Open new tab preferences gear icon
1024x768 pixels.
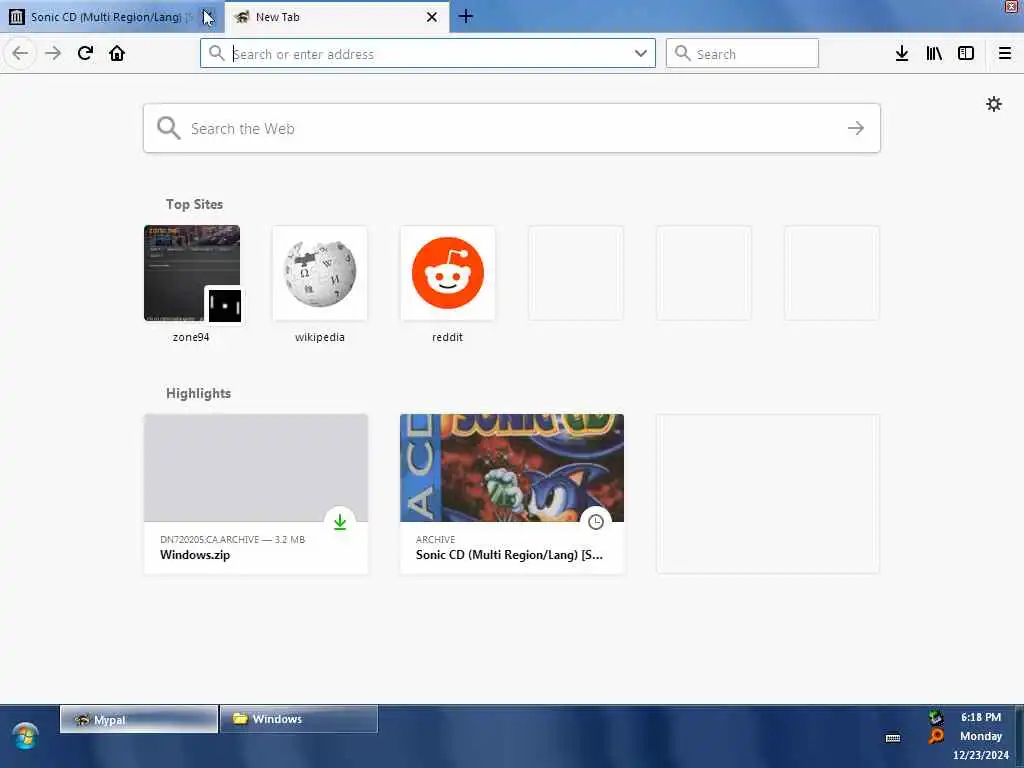tap(994, 104)
